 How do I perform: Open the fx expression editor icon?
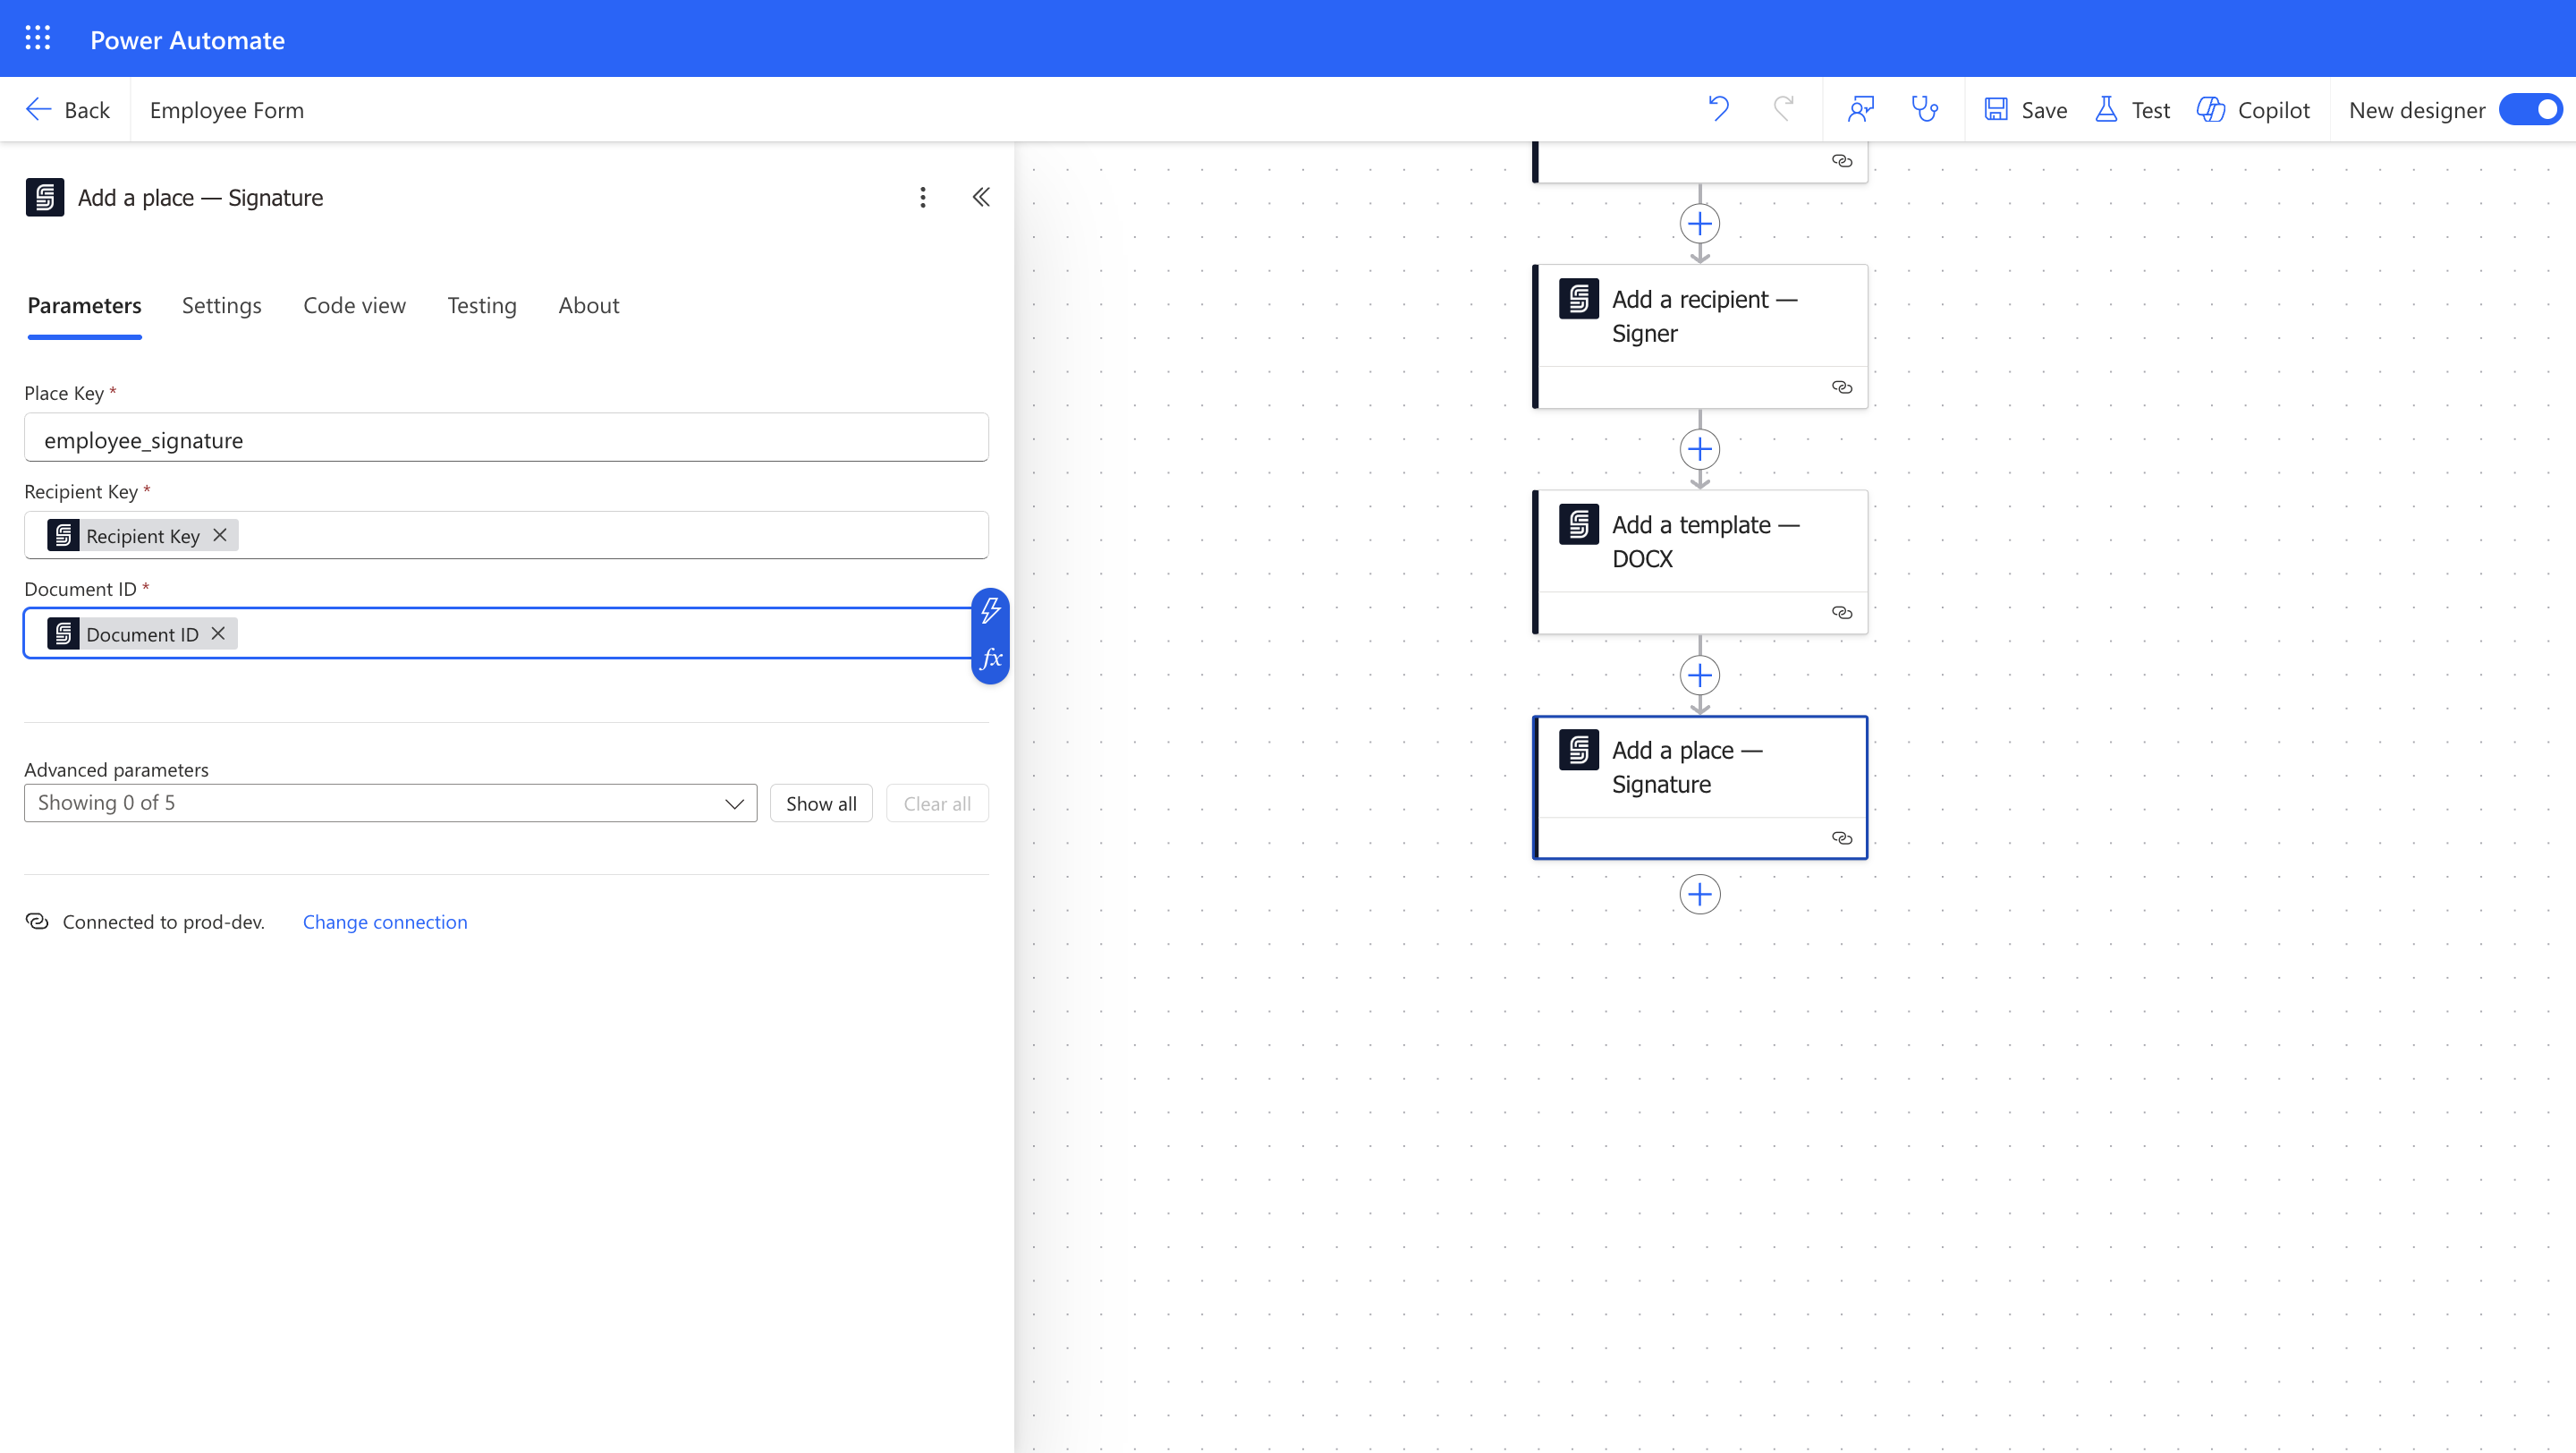point(990,659)
